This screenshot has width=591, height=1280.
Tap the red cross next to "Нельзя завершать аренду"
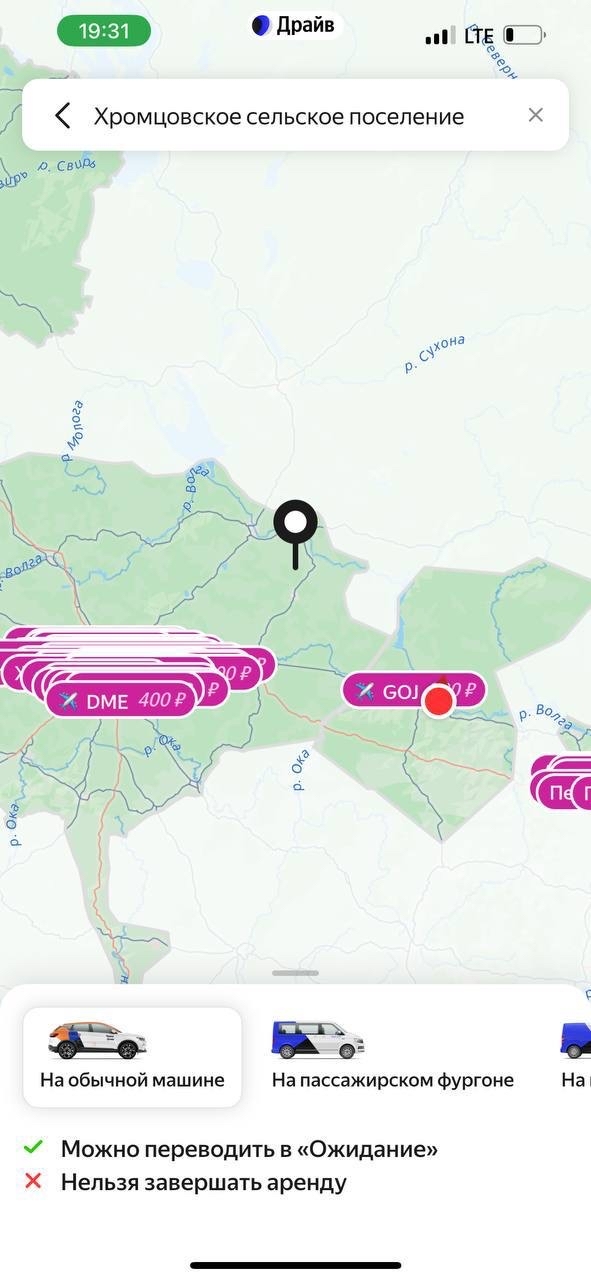tap(34, 1181)
